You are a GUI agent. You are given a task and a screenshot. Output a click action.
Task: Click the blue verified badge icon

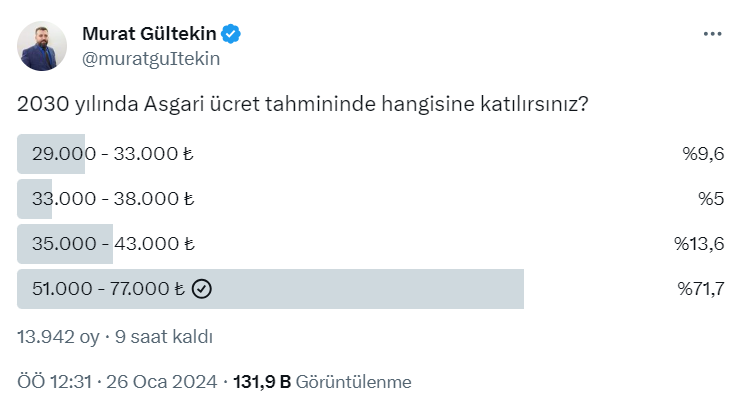231,35
